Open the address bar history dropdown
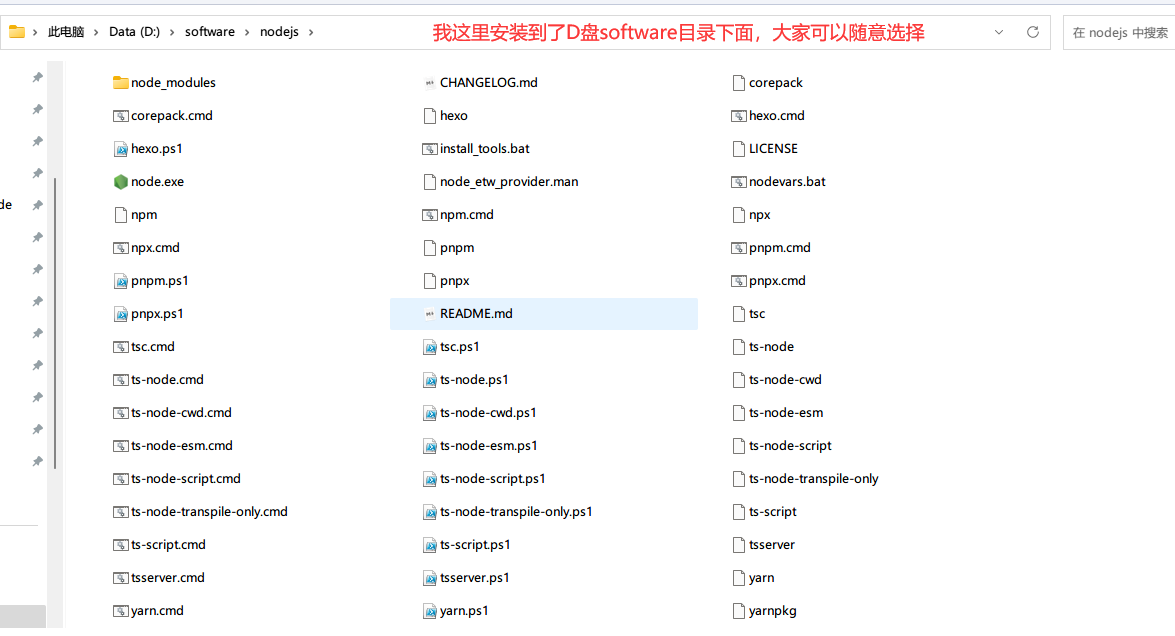This screenshot has height=636, width=1175. pos(999,32)
